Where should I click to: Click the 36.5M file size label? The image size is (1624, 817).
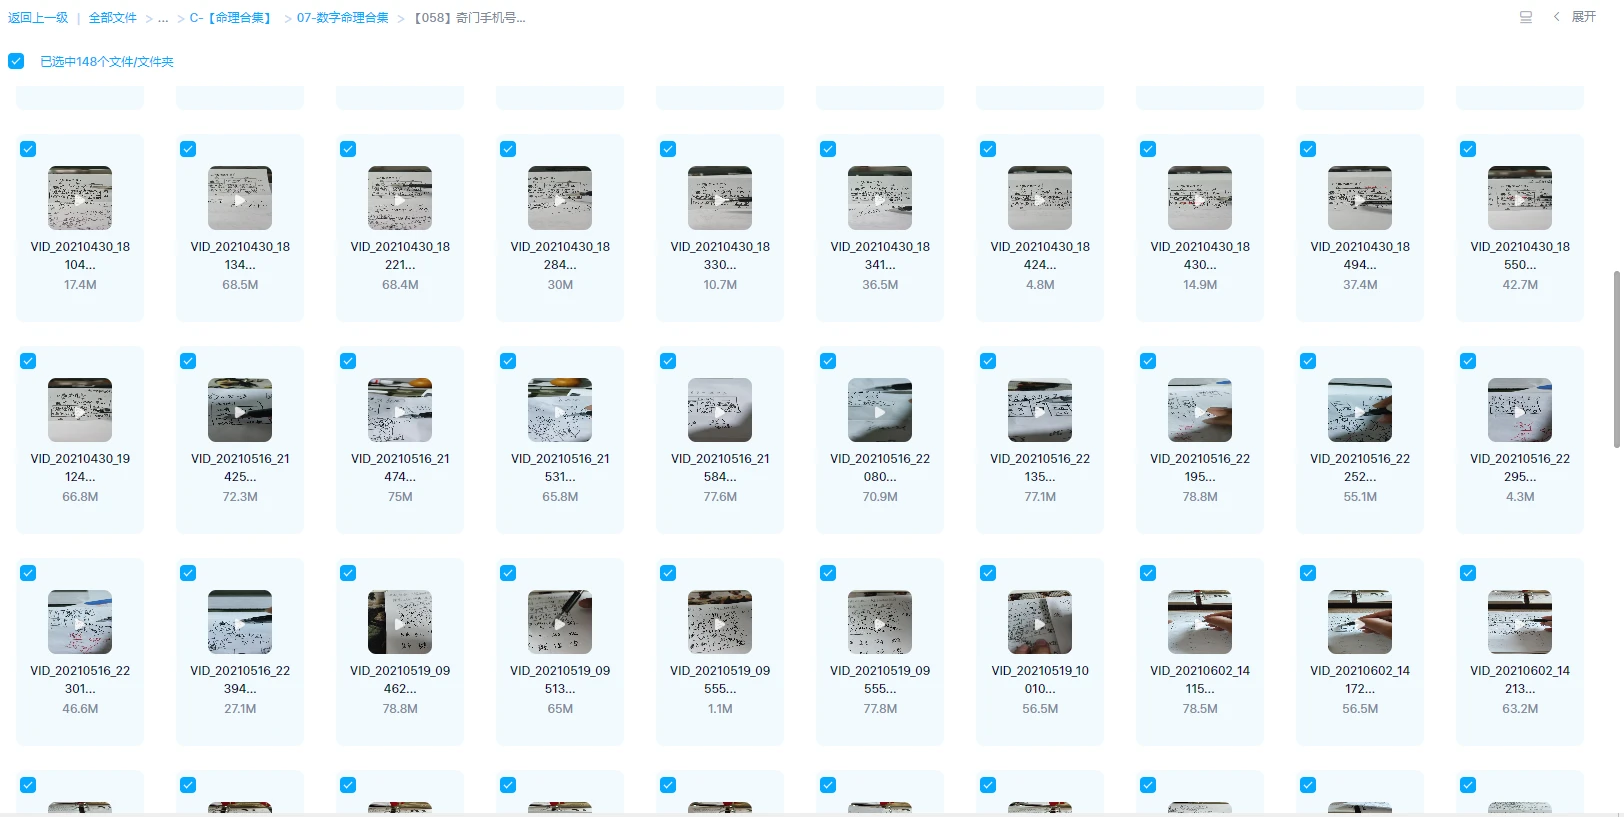(x=880, y=285)
